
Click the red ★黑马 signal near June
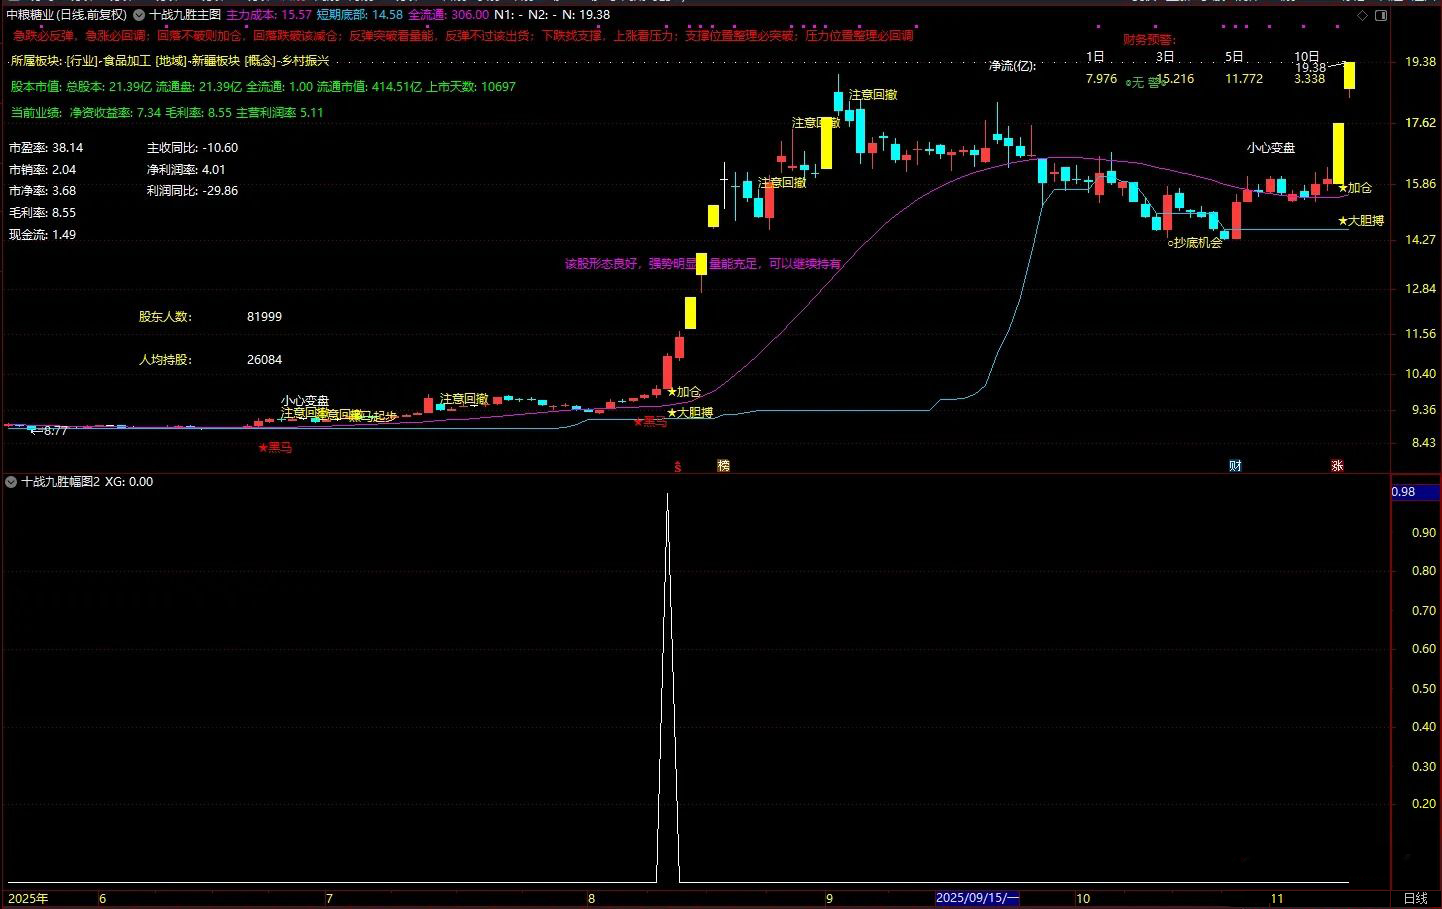pyautogui.click(x=275, y=448)
